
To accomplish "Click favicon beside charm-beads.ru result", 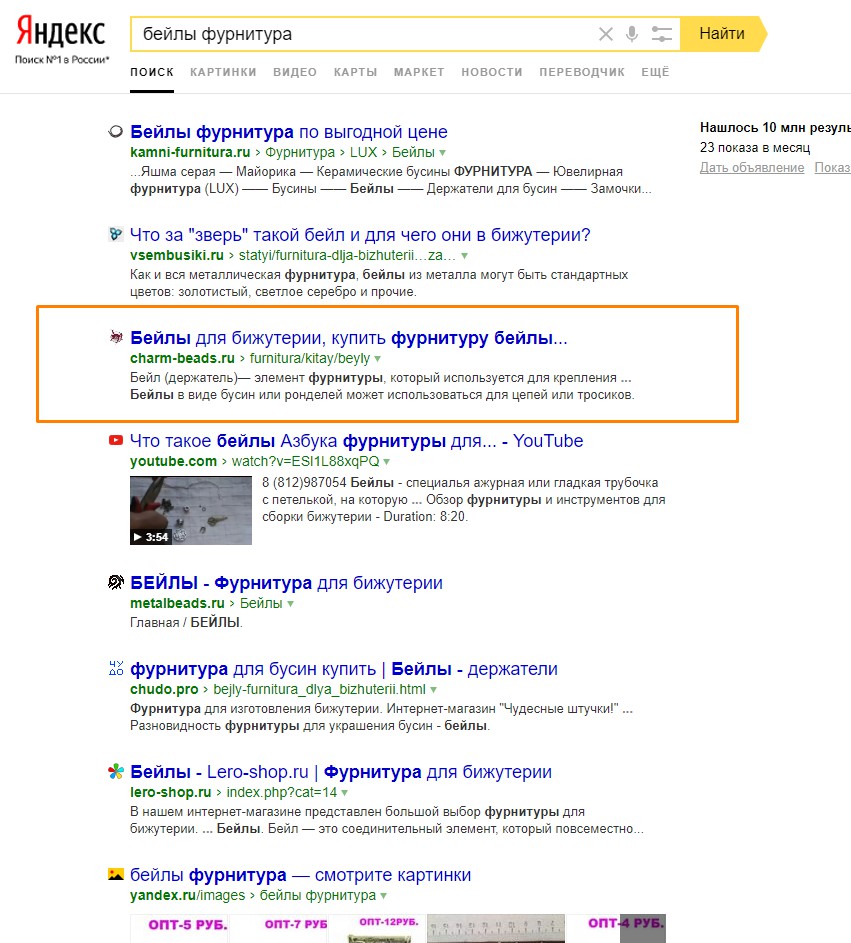I will click(x=115, y=337).
